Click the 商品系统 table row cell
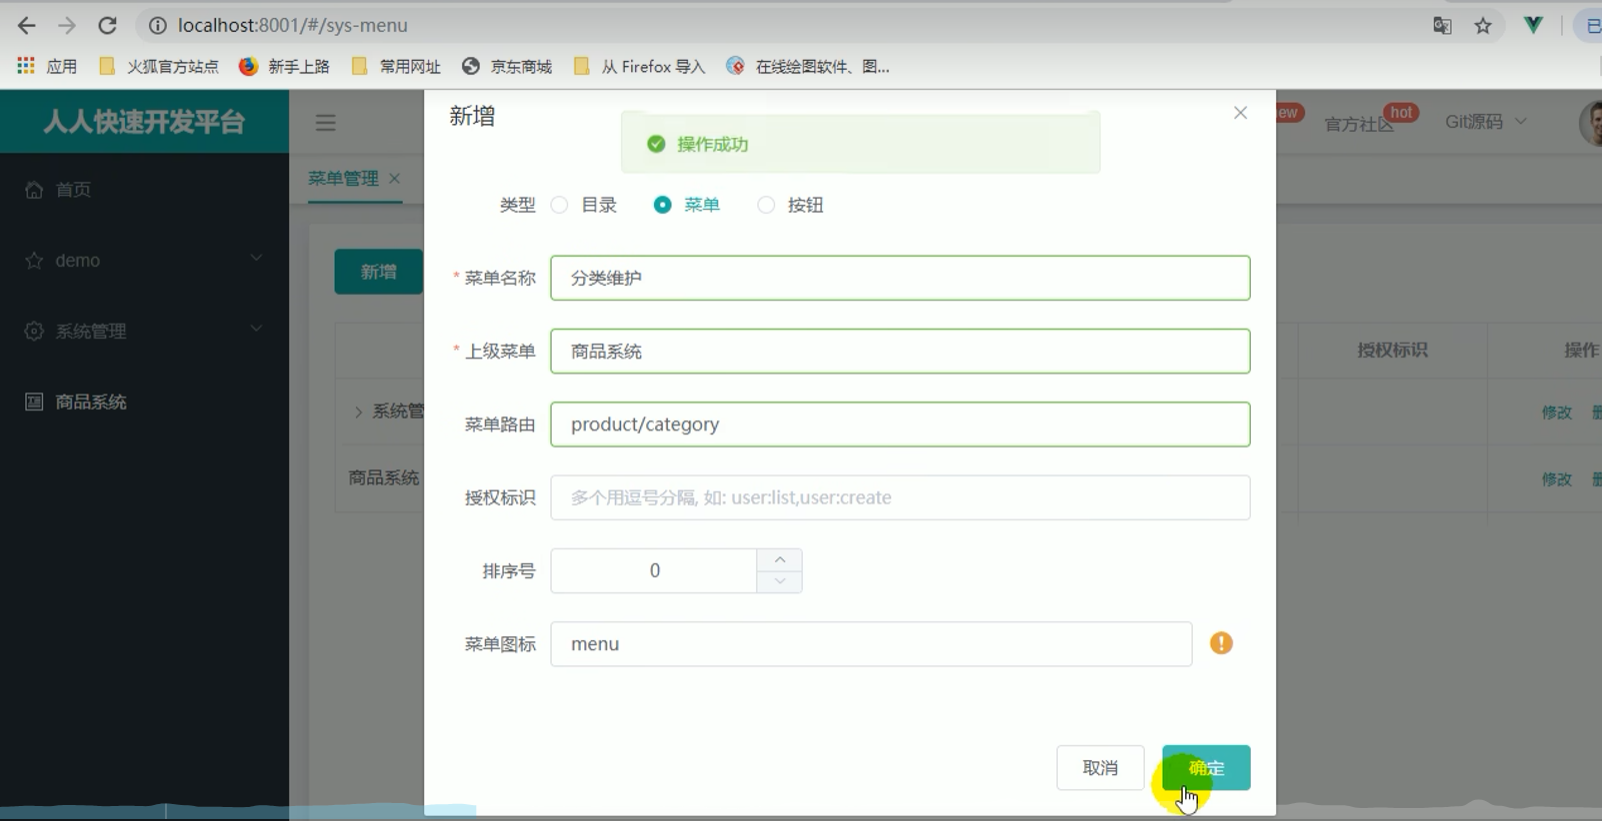The width and height of the screenshot is (1602, 821). [x=384, y=478]
